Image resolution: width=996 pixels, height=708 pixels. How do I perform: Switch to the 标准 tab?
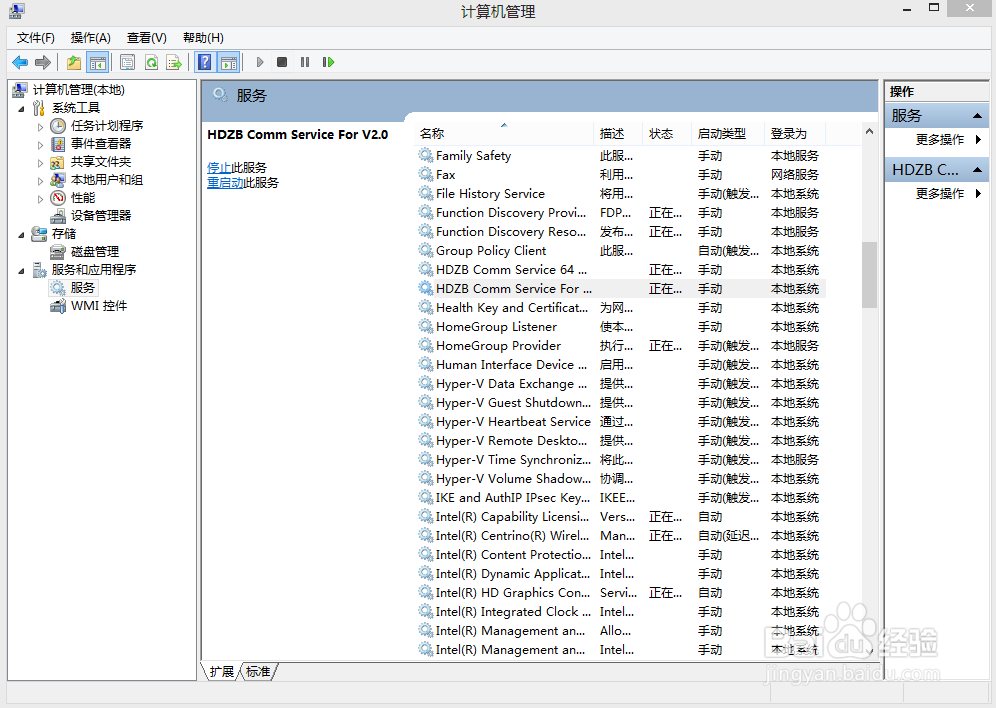tap(258, 672)
